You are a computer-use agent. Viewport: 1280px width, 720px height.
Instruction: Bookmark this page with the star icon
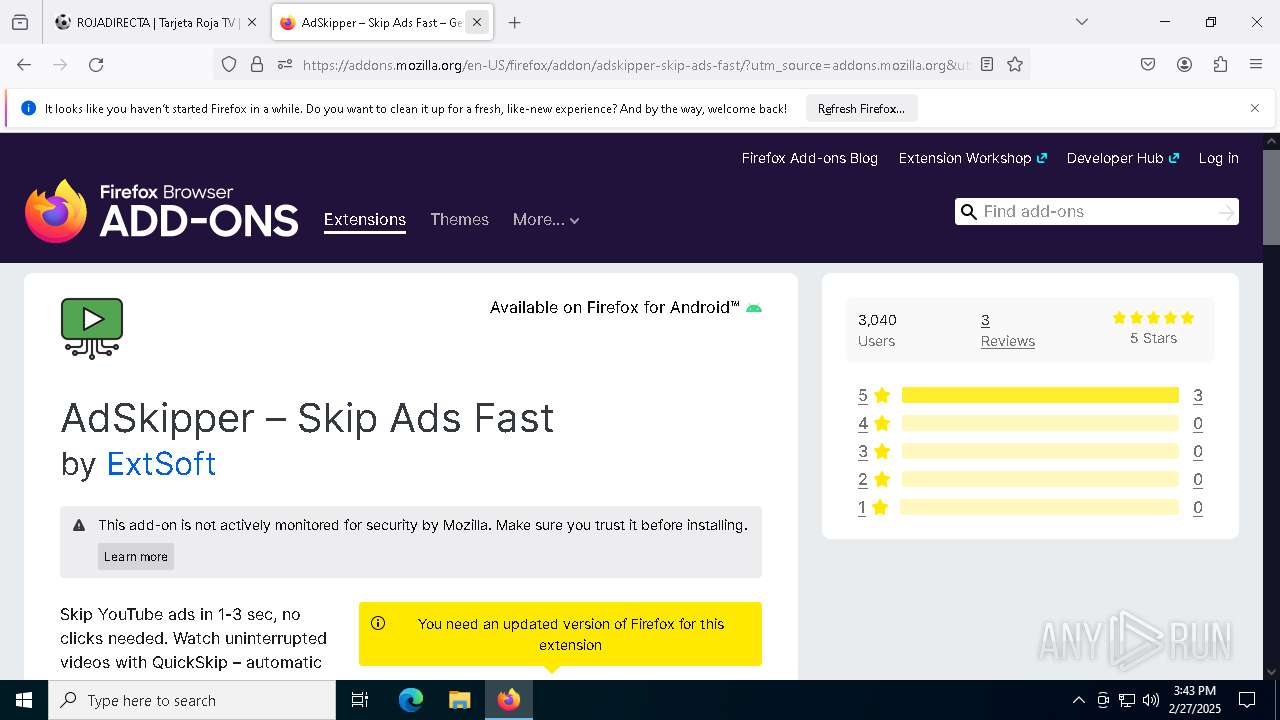point(1015,65)
